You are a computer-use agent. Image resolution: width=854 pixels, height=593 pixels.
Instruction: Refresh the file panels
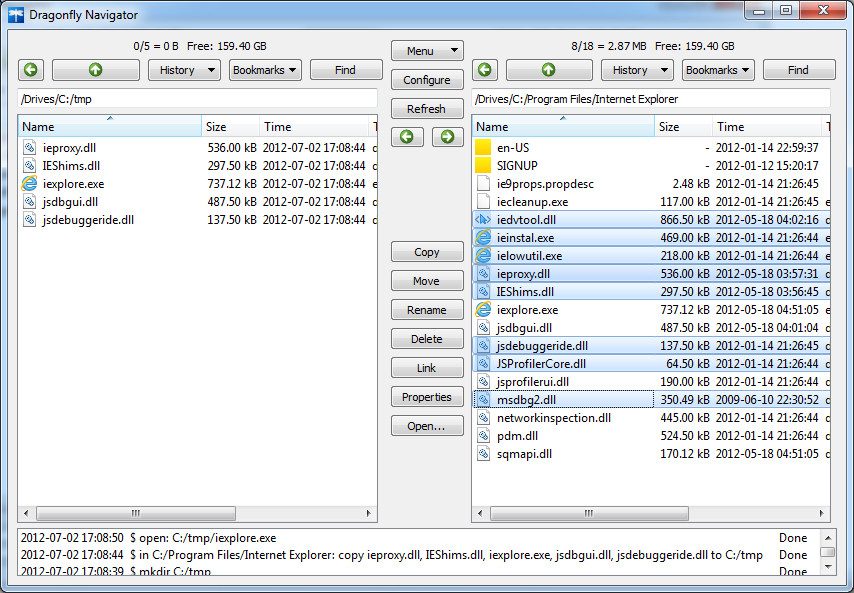click(x=427, y=109)
